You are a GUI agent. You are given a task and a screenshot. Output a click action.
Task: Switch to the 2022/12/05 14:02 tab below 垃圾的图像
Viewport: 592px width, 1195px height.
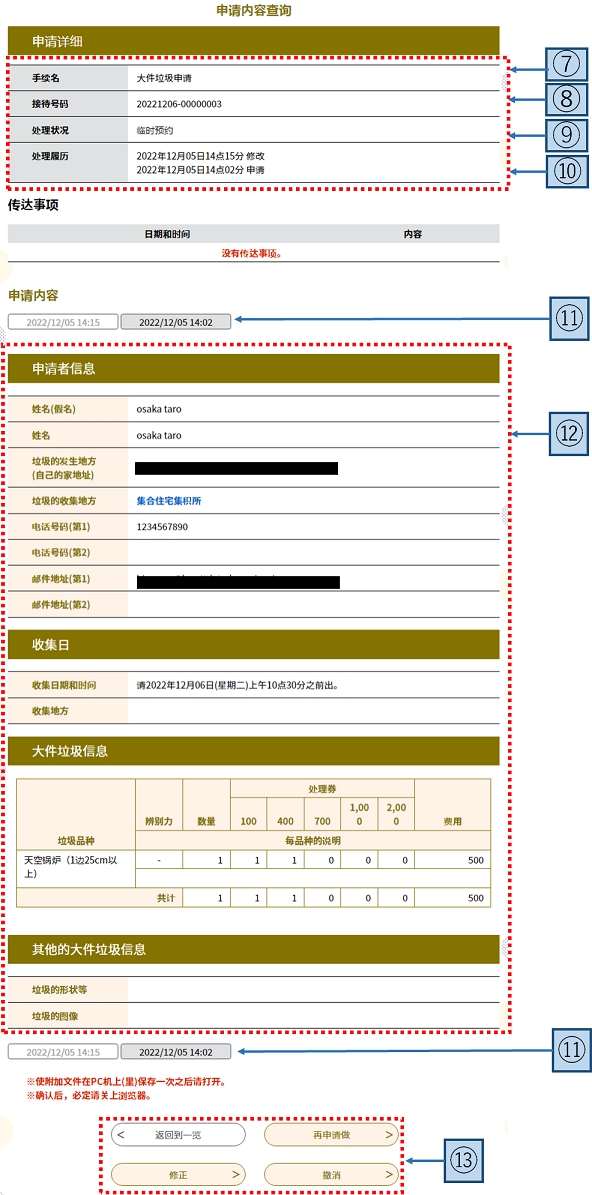pos(175,1052)
